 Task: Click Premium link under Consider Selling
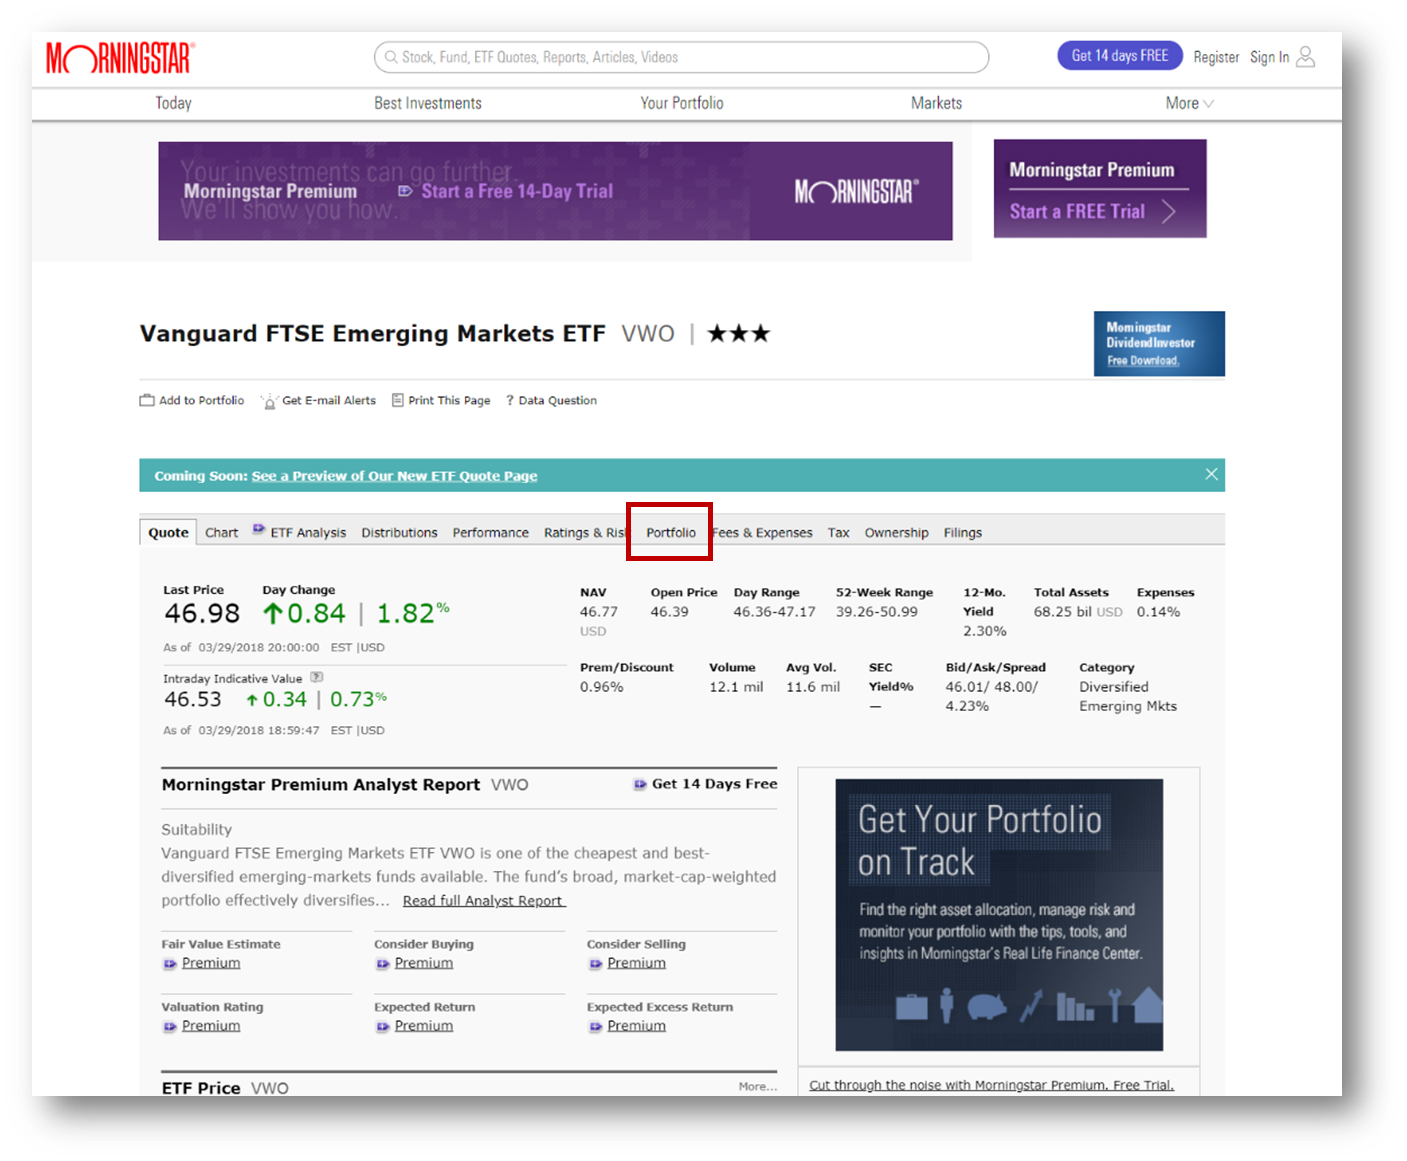point(636,963)
